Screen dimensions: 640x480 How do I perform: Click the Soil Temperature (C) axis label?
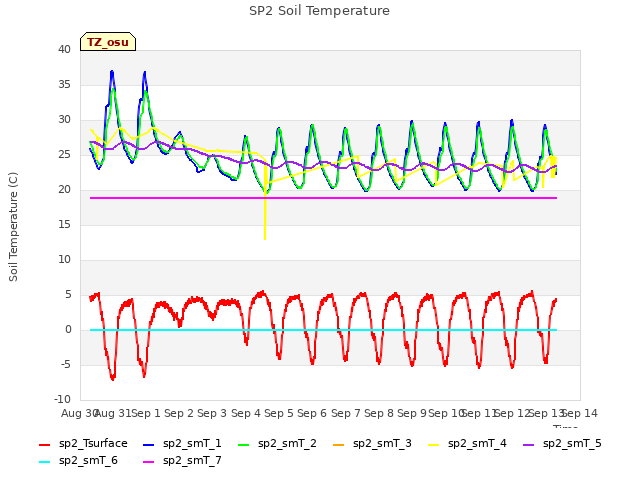(13, 227)
